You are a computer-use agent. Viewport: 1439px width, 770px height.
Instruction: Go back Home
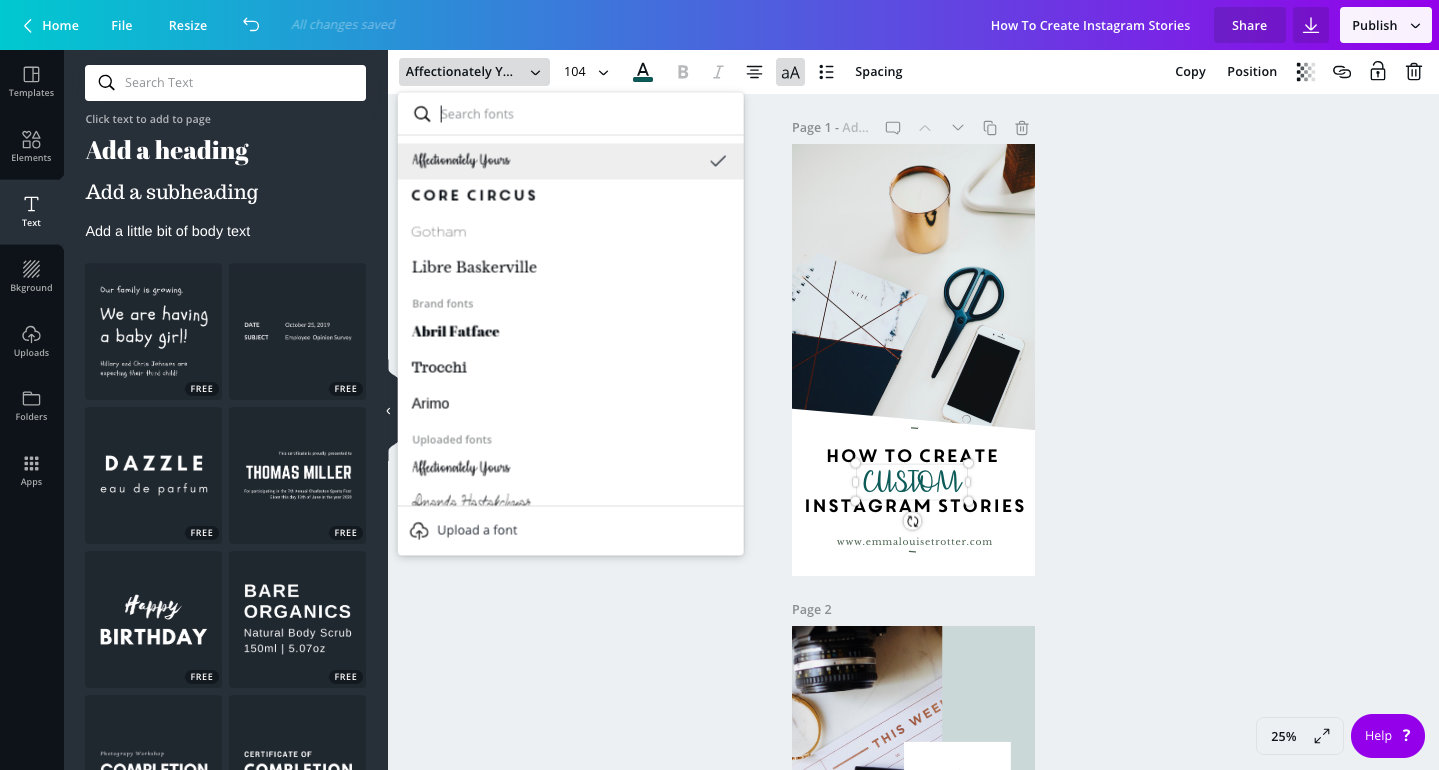click(x=50, y=25)
